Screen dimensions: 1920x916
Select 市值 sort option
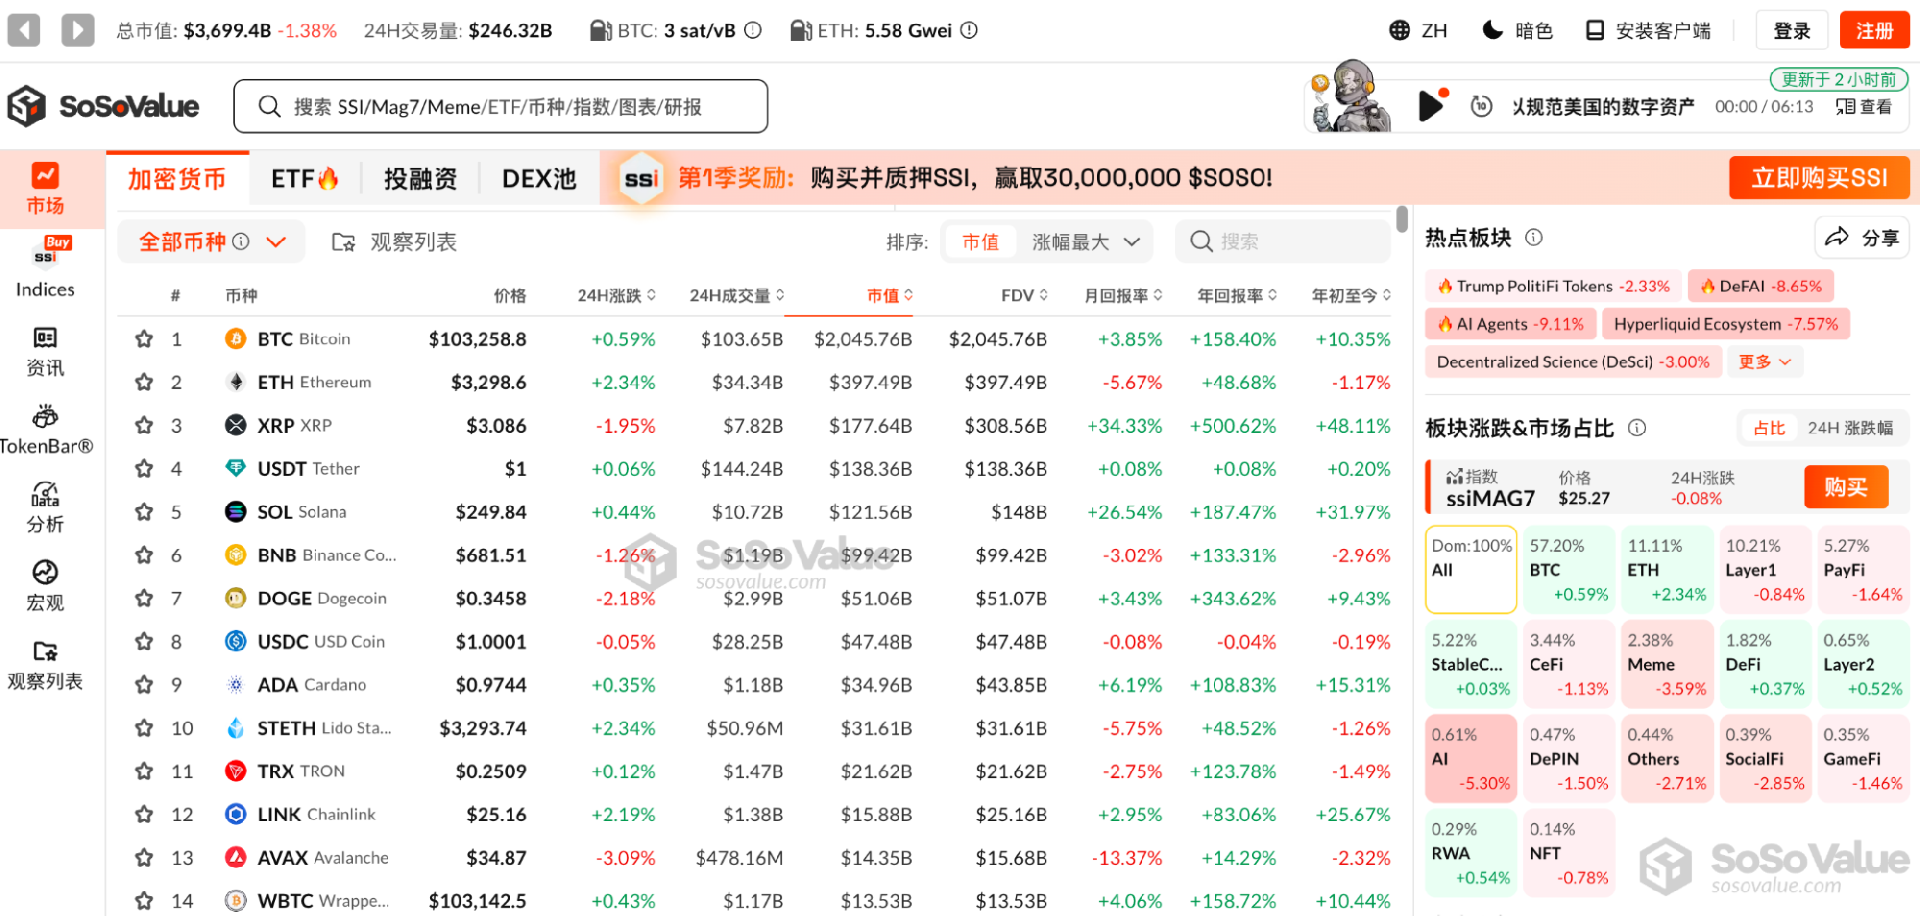(980, 242)
